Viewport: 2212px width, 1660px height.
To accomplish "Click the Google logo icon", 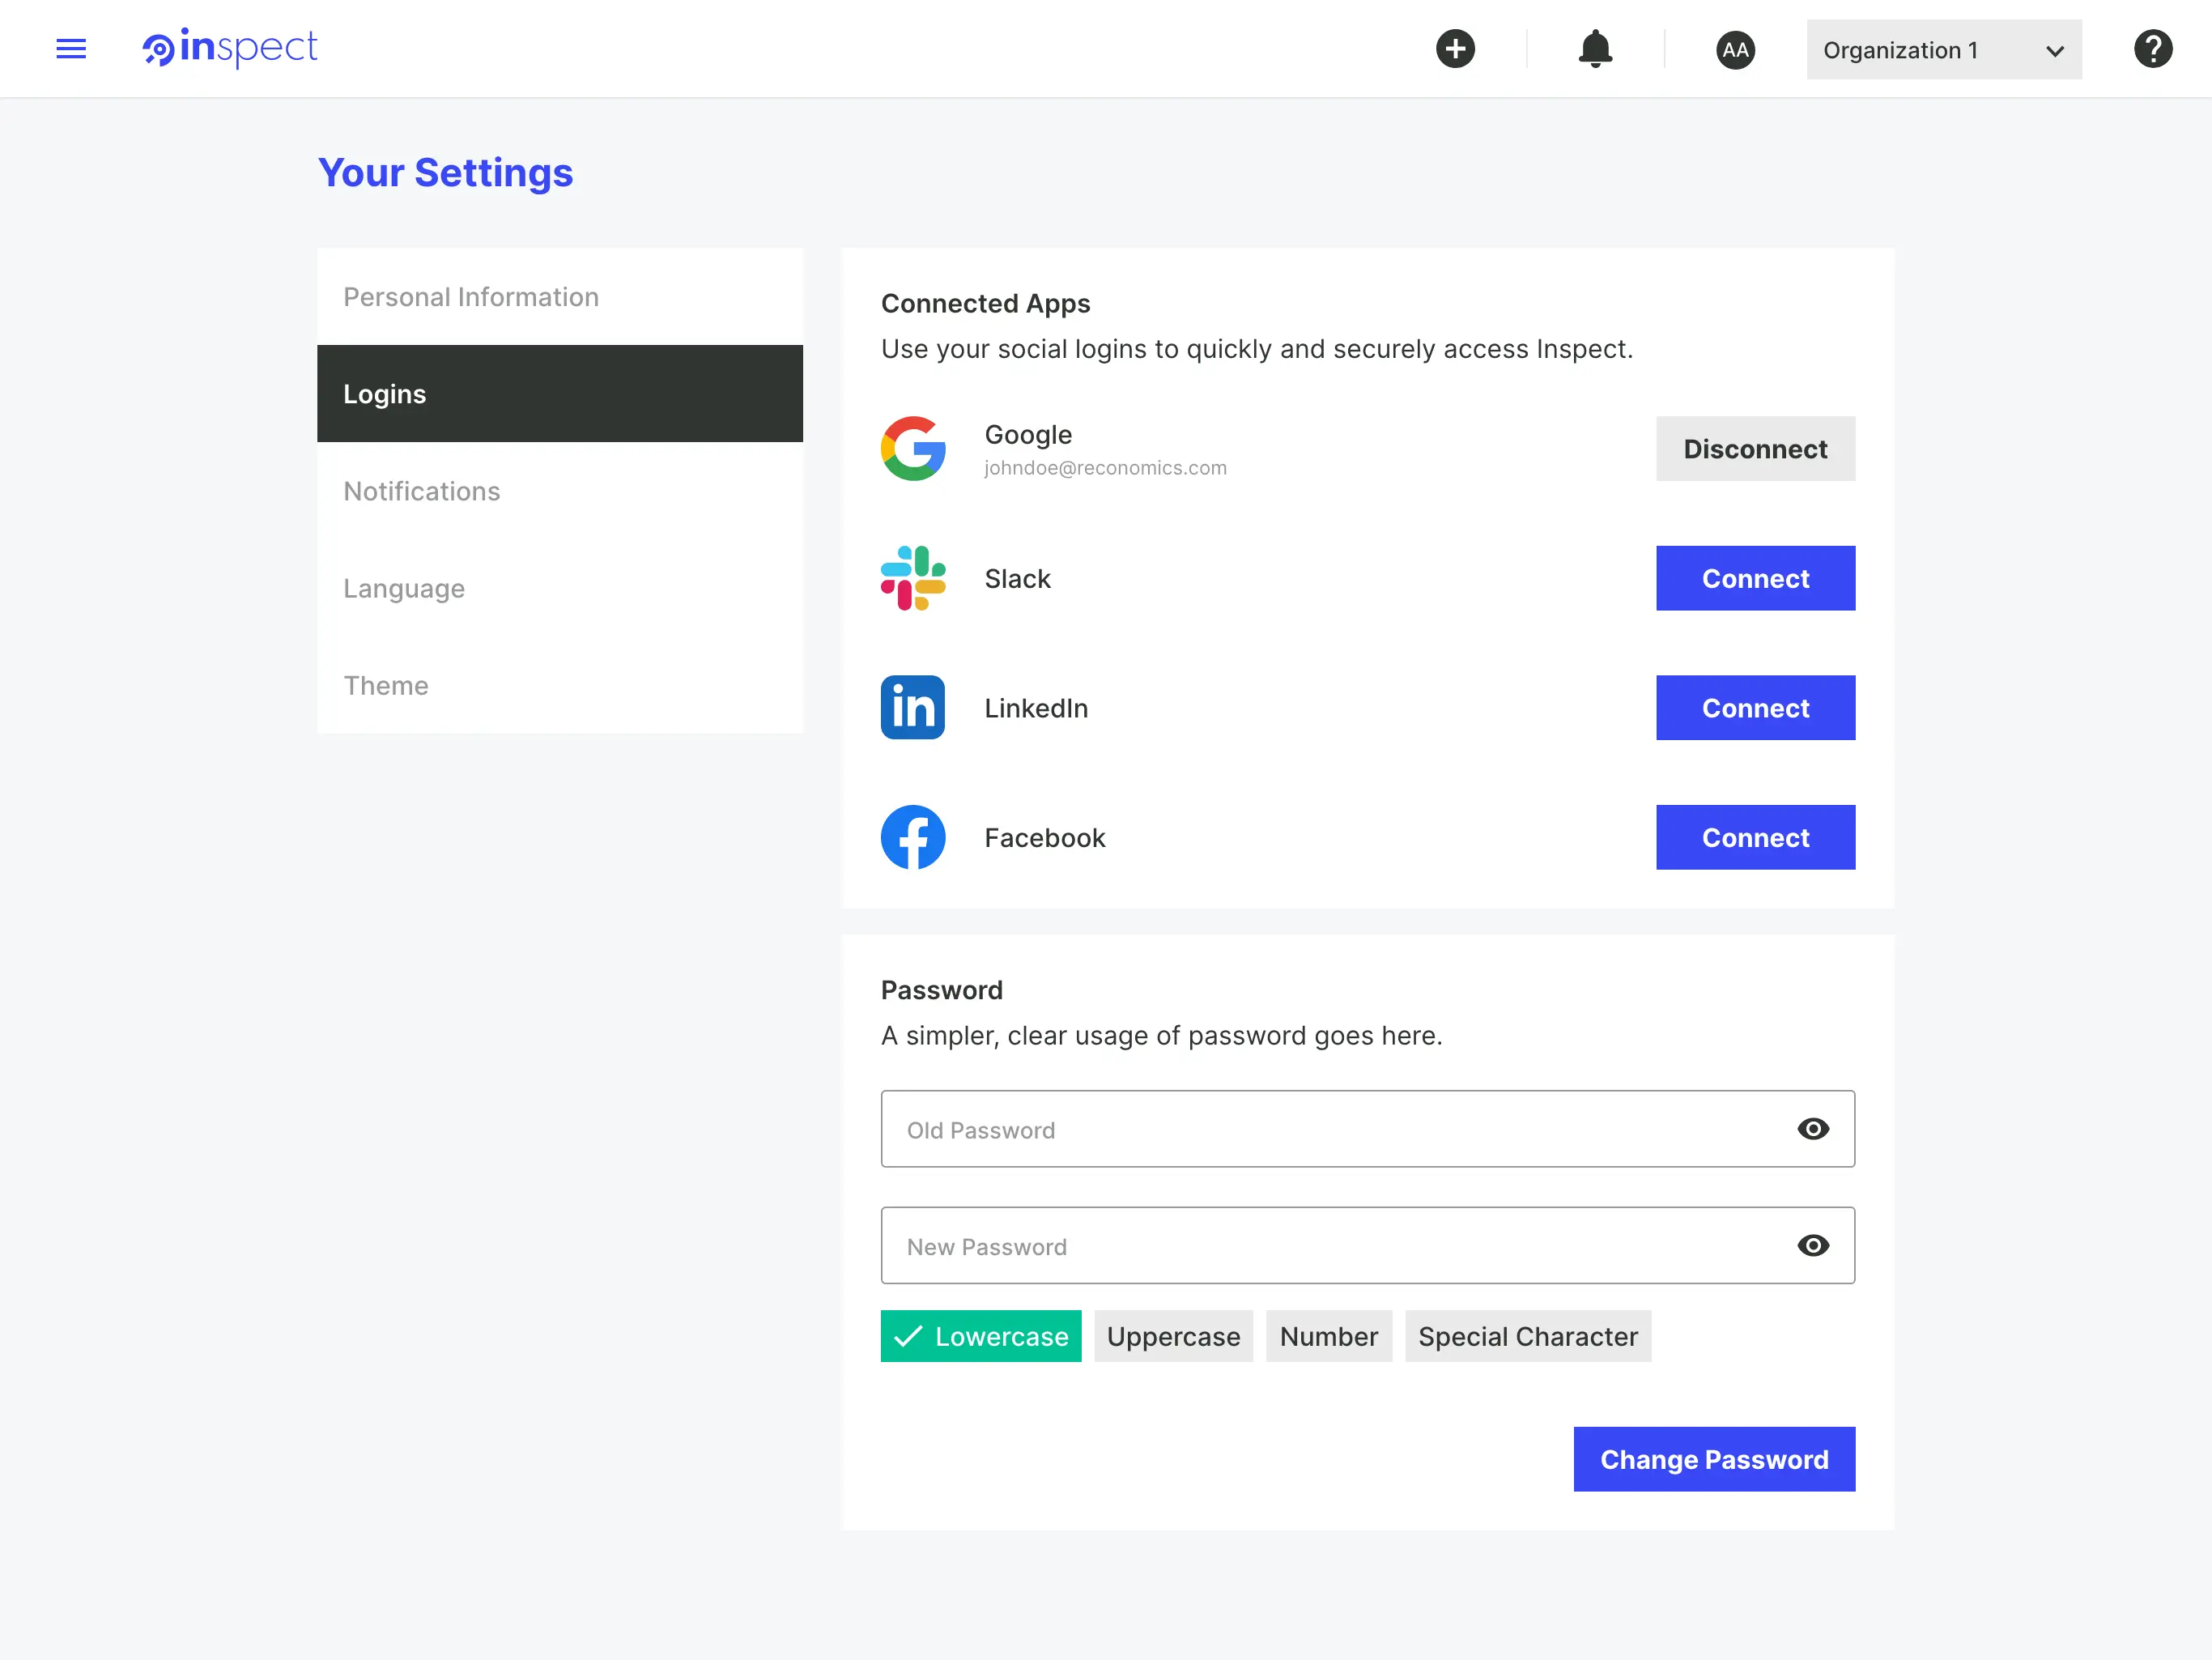I will pyautogui.click(x=913, y=449).
